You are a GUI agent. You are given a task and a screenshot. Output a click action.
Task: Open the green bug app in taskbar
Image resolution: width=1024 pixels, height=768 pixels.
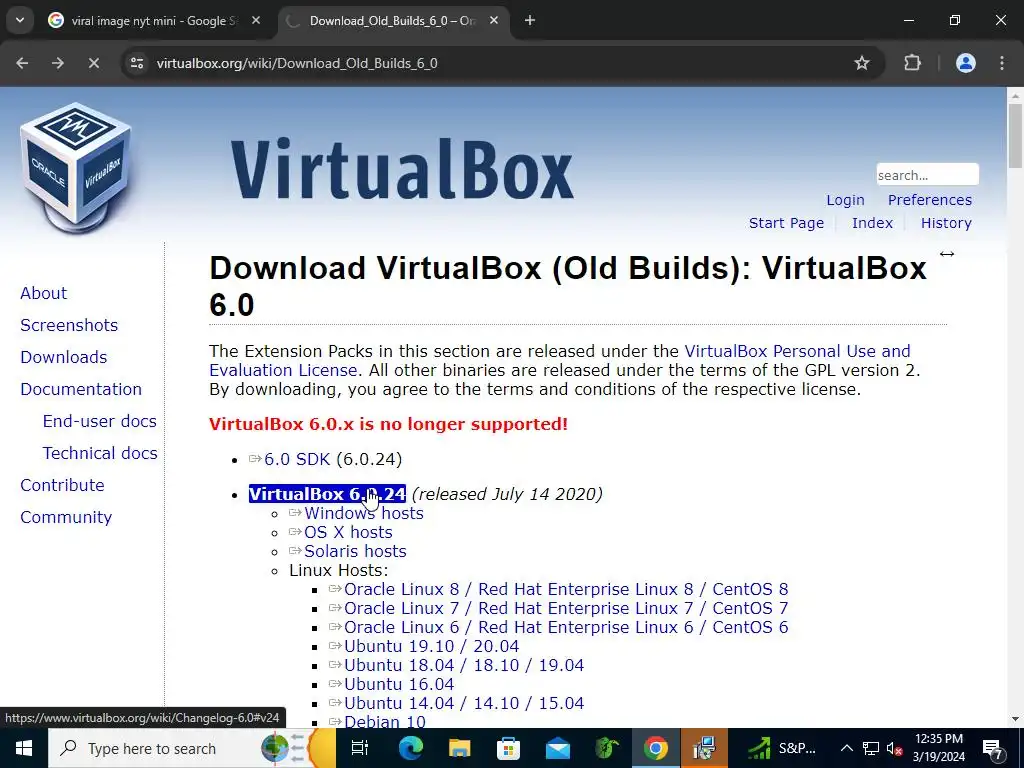pos(607,748)
